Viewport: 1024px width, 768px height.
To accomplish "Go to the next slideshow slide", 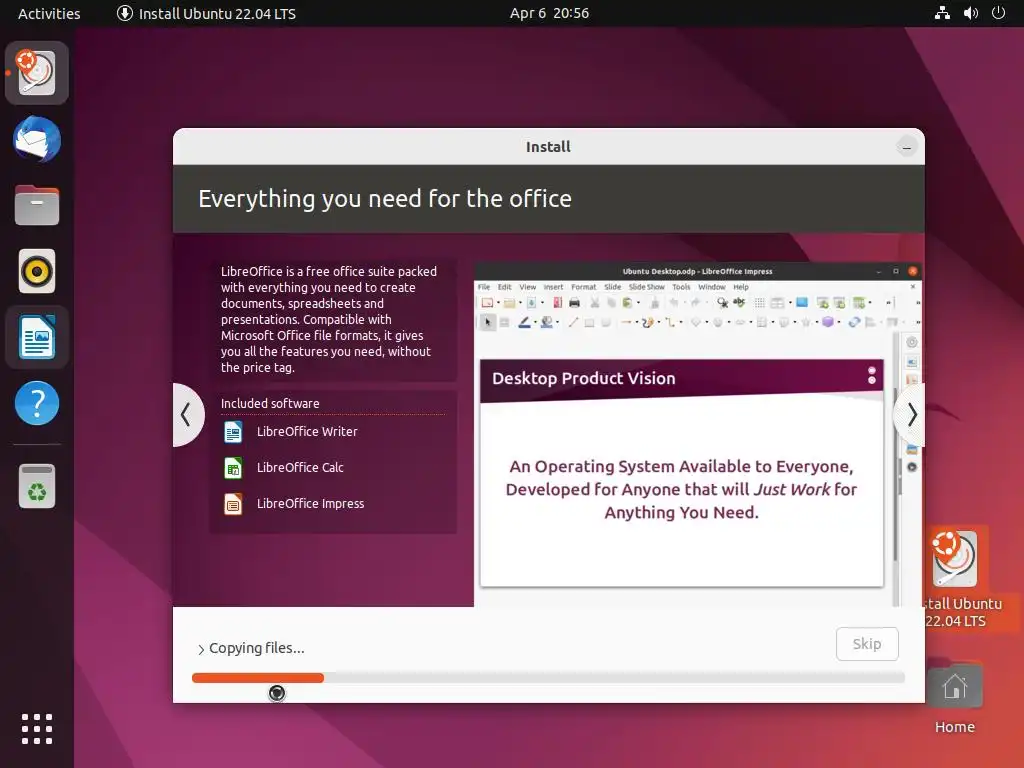I will [x=912, y=414].
